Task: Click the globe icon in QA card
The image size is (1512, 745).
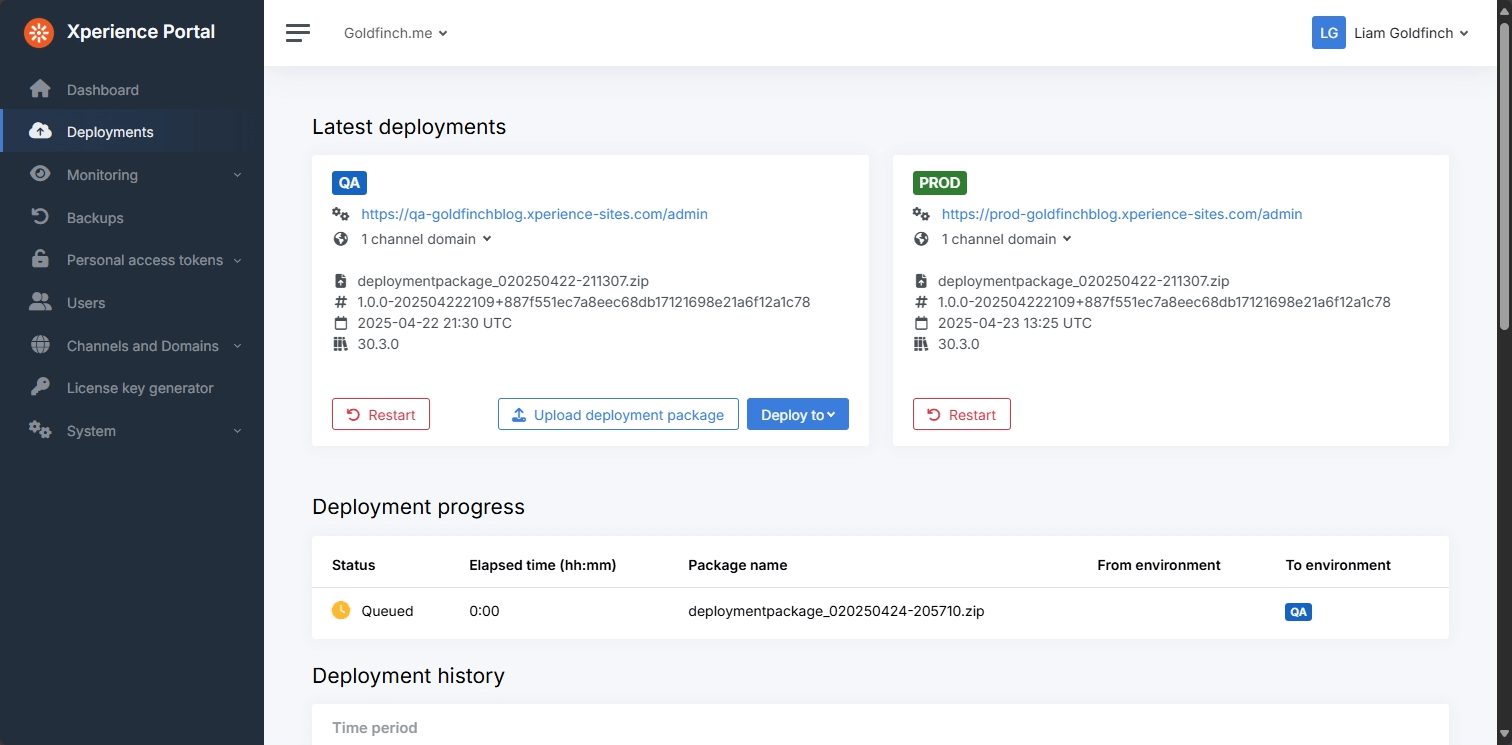Action: tap(341, 239)
